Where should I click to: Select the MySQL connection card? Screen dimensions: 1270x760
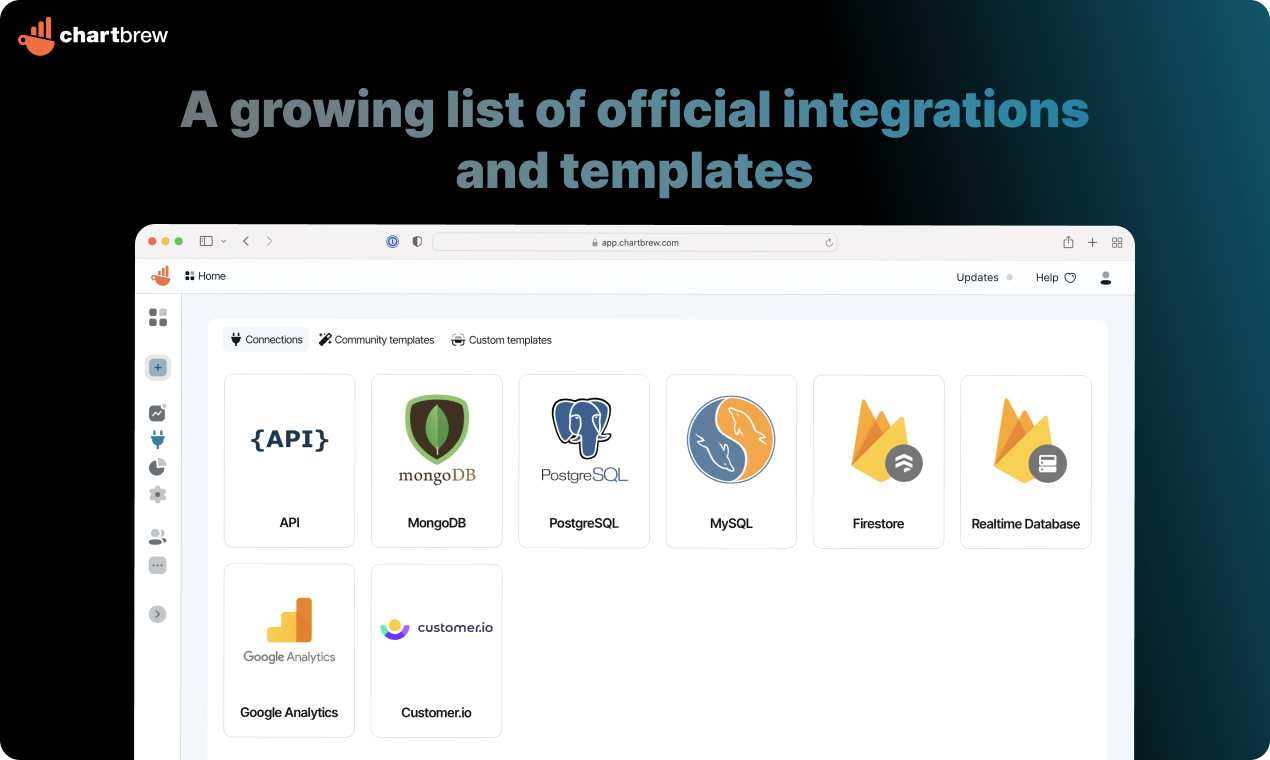(731, 461)
